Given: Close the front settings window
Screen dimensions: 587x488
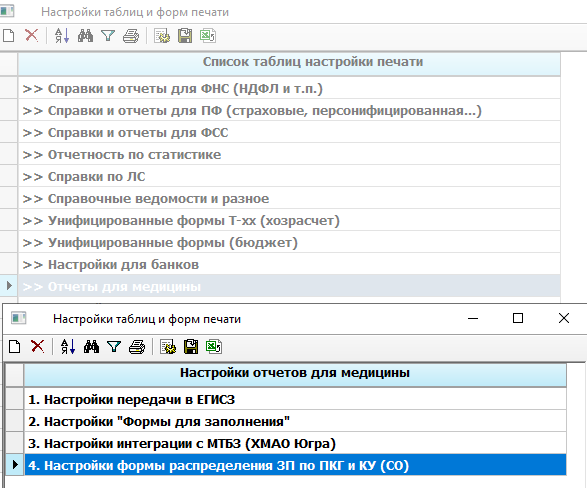Looking at the screenshot, I should coord(564,318).
